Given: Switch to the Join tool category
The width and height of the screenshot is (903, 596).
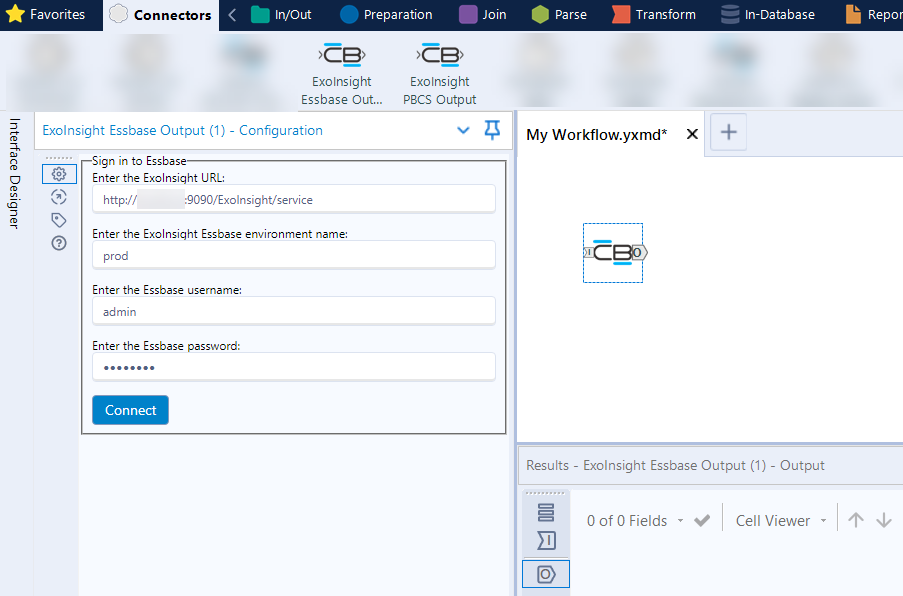Looking at the screenshot, I should click(x=483, y=14).
